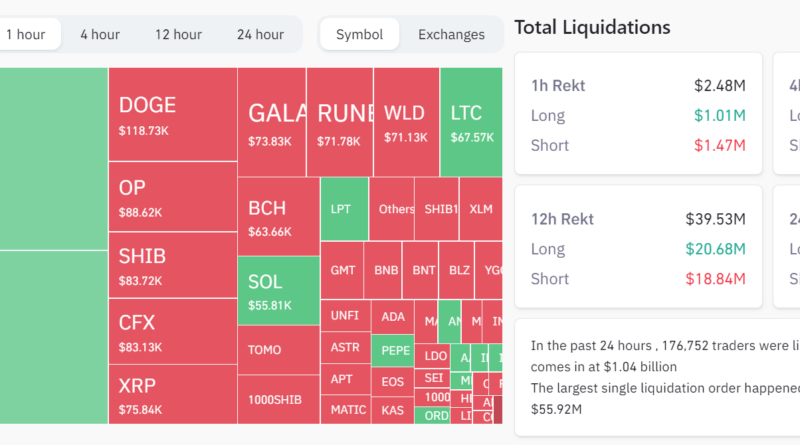Screen dimensions: 800x445
Task: Open the OP $88.62K tile
Action: pos(172,198)
